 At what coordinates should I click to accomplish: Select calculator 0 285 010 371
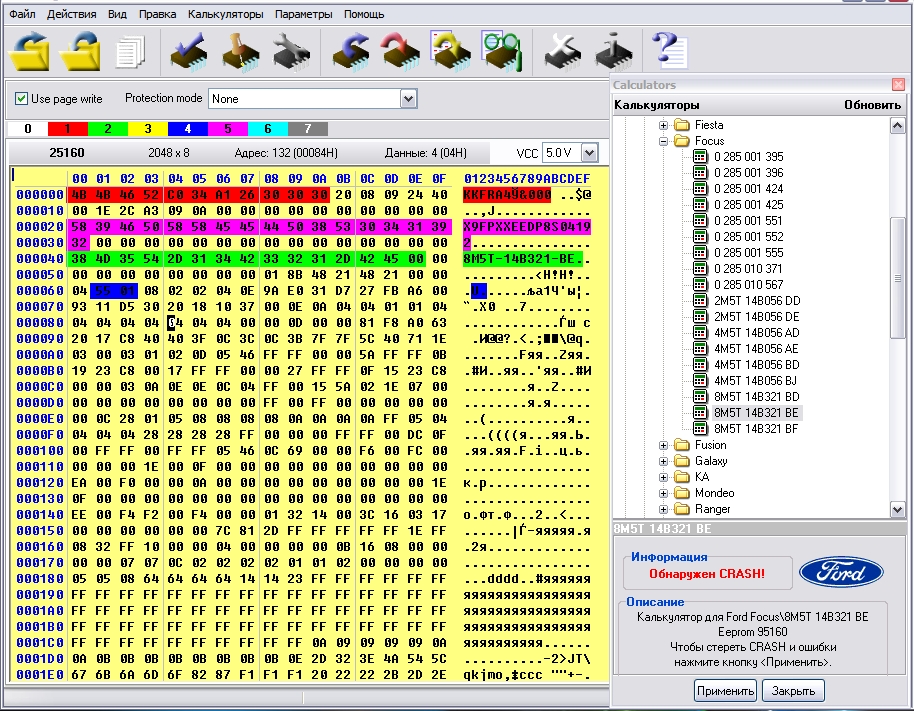pos(748,269)
